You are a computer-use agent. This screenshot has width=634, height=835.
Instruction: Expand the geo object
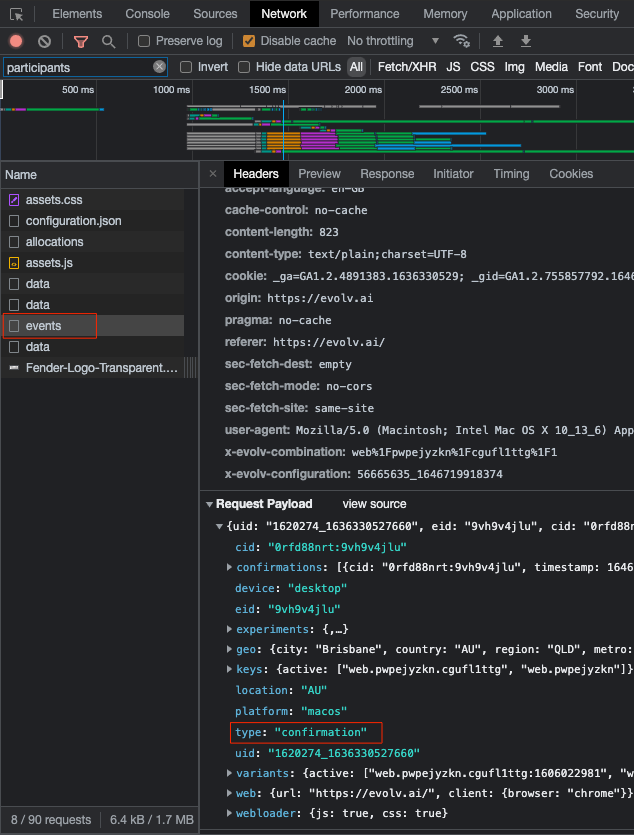229,650
